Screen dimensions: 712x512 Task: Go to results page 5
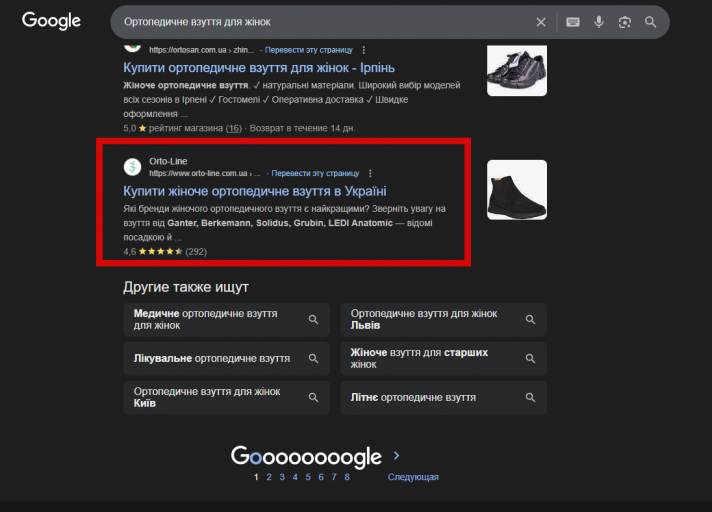click(x=308, y=477)
